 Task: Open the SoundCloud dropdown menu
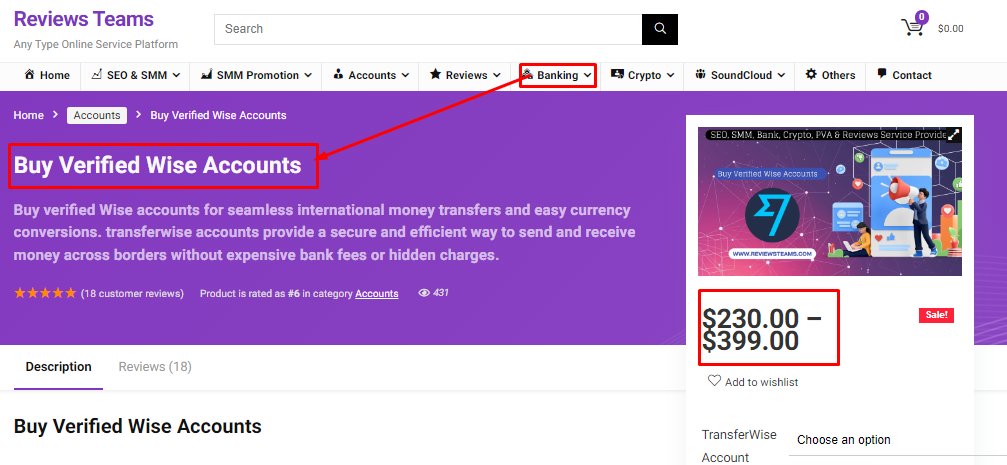(781, 75)
